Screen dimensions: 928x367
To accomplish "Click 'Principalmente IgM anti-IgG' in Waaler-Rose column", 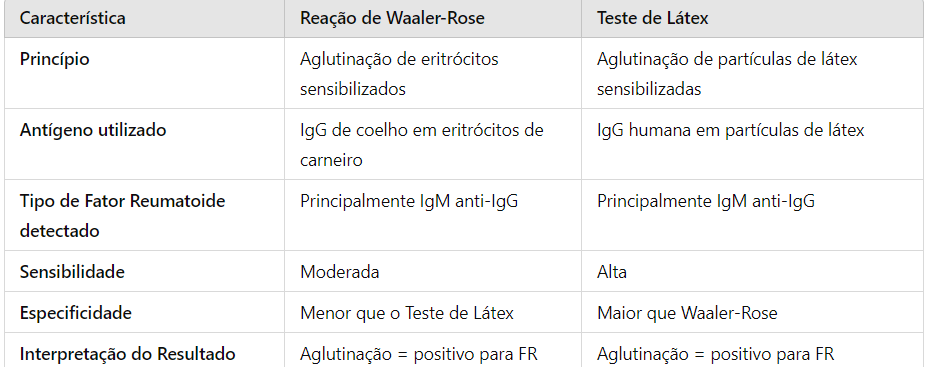I will [x=409, y=201].
